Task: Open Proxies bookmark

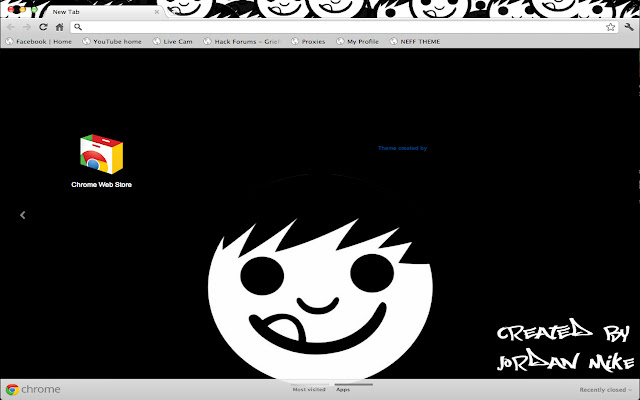Action: [x=308, y=42]
